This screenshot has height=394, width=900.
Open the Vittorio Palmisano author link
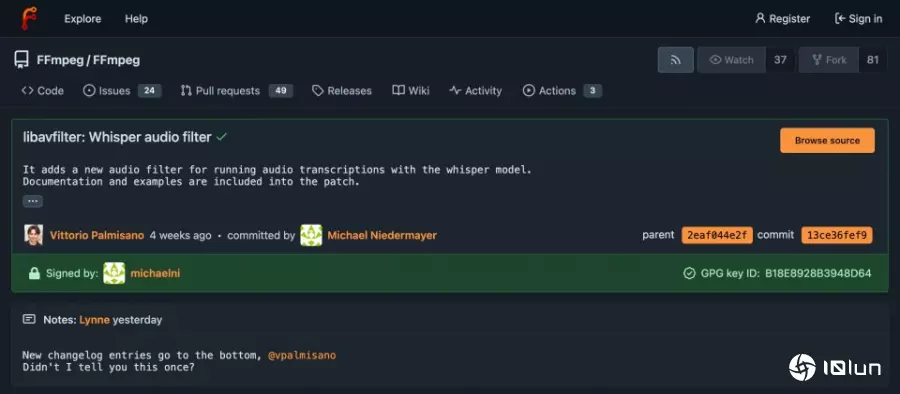(x=97, y=235)
